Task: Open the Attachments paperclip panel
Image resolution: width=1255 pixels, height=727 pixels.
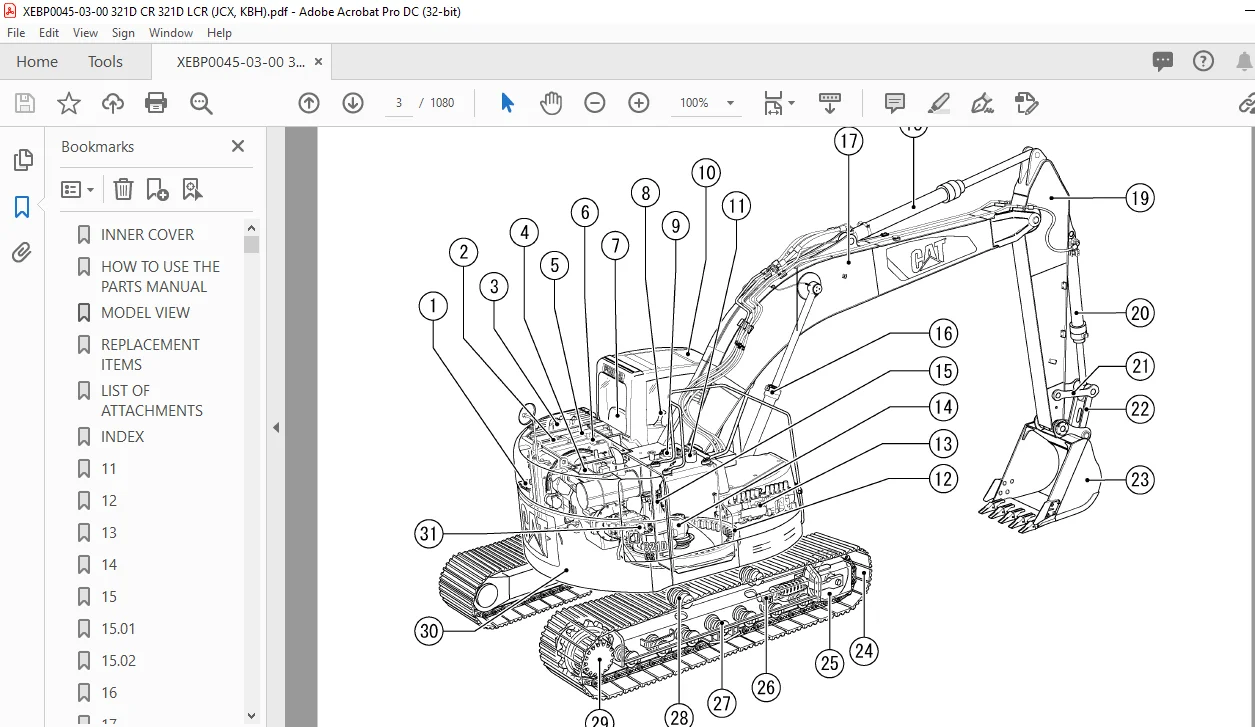Action: coord(22,253)
